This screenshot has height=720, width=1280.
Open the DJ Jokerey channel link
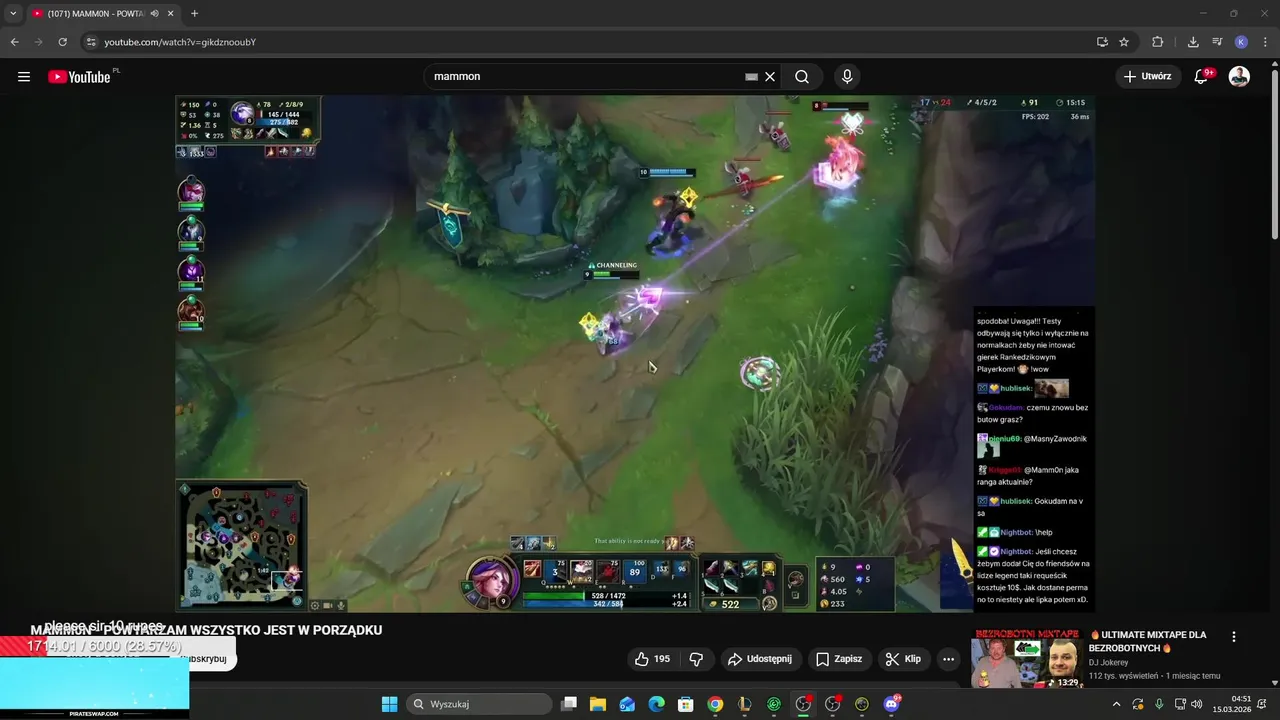click(1108, 662)
